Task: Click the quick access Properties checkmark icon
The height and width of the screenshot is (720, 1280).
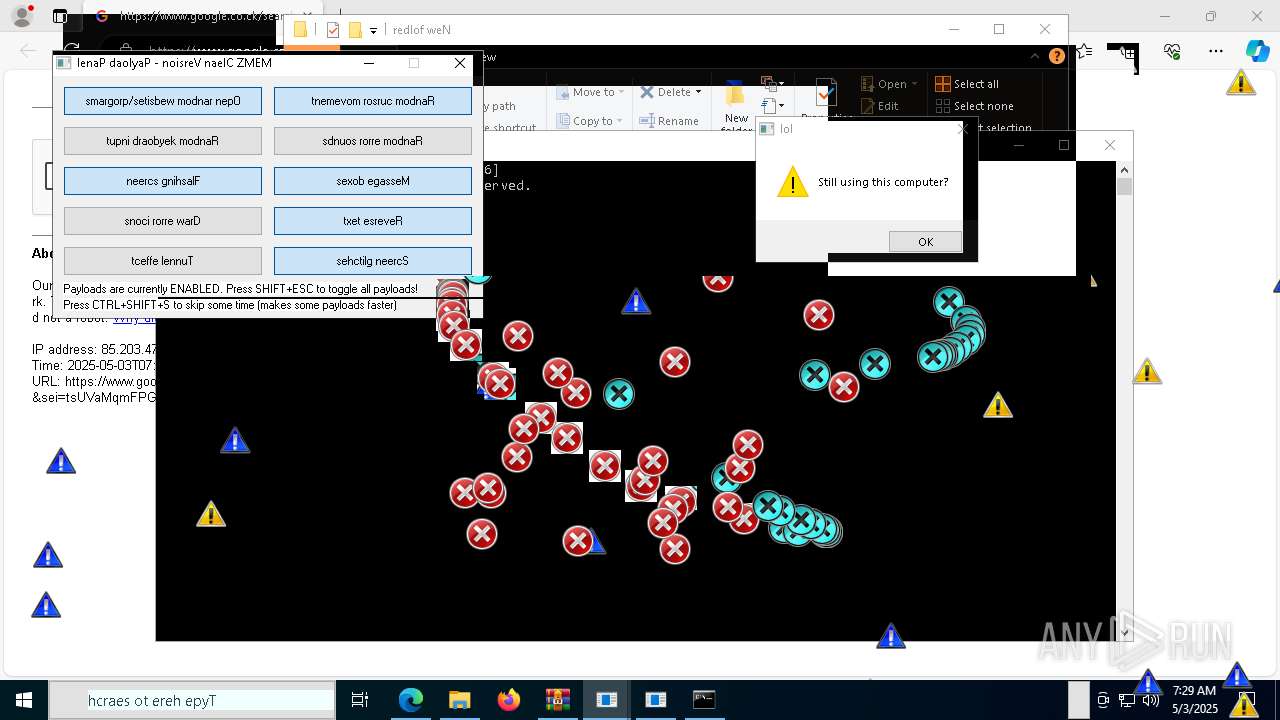Action: tap(333, 30)
